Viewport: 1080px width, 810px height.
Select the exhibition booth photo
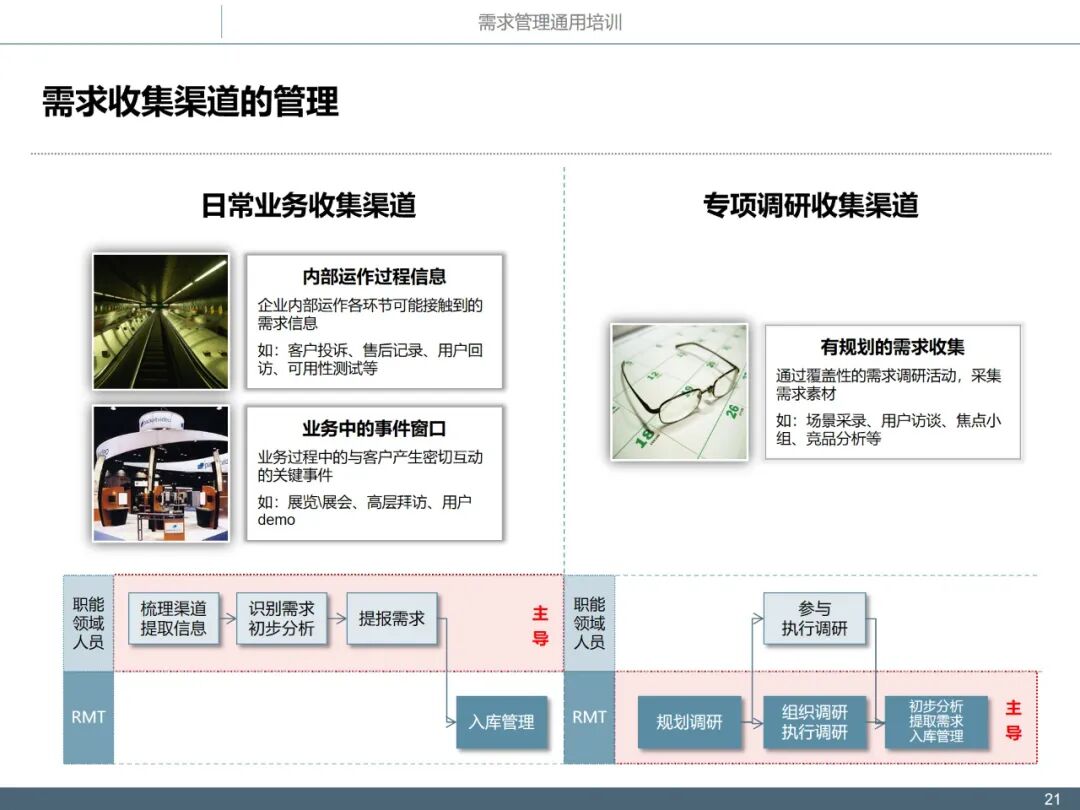160,473
